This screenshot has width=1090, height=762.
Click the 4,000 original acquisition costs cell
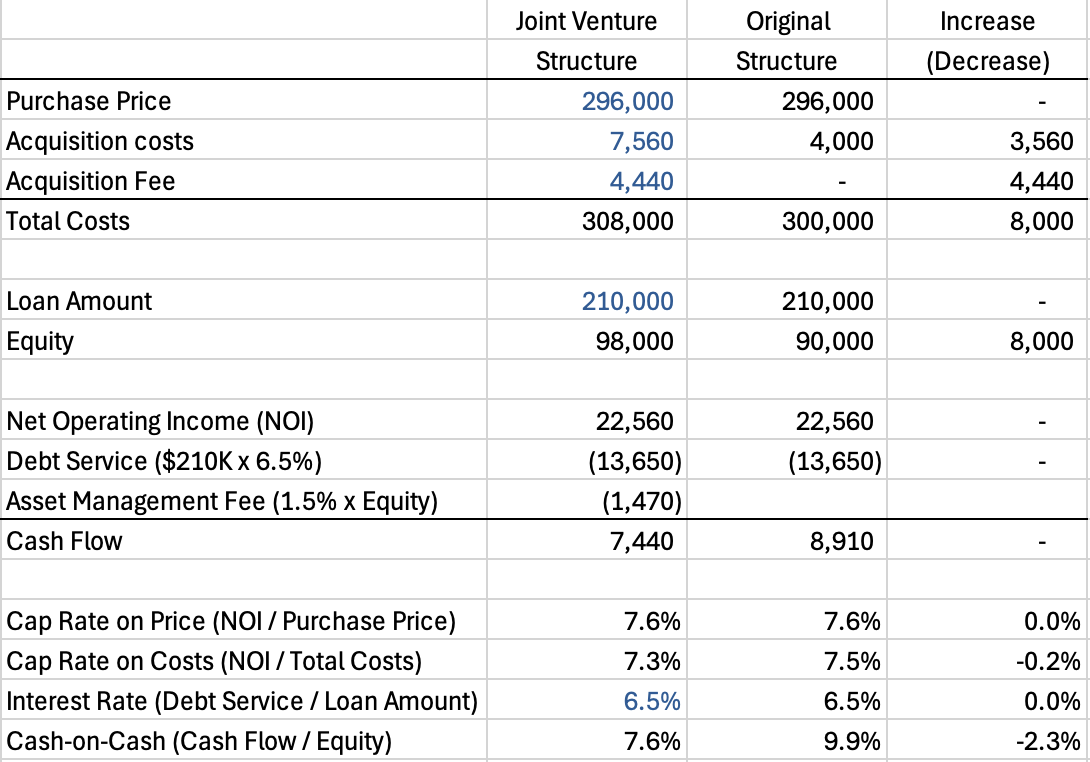841,141
